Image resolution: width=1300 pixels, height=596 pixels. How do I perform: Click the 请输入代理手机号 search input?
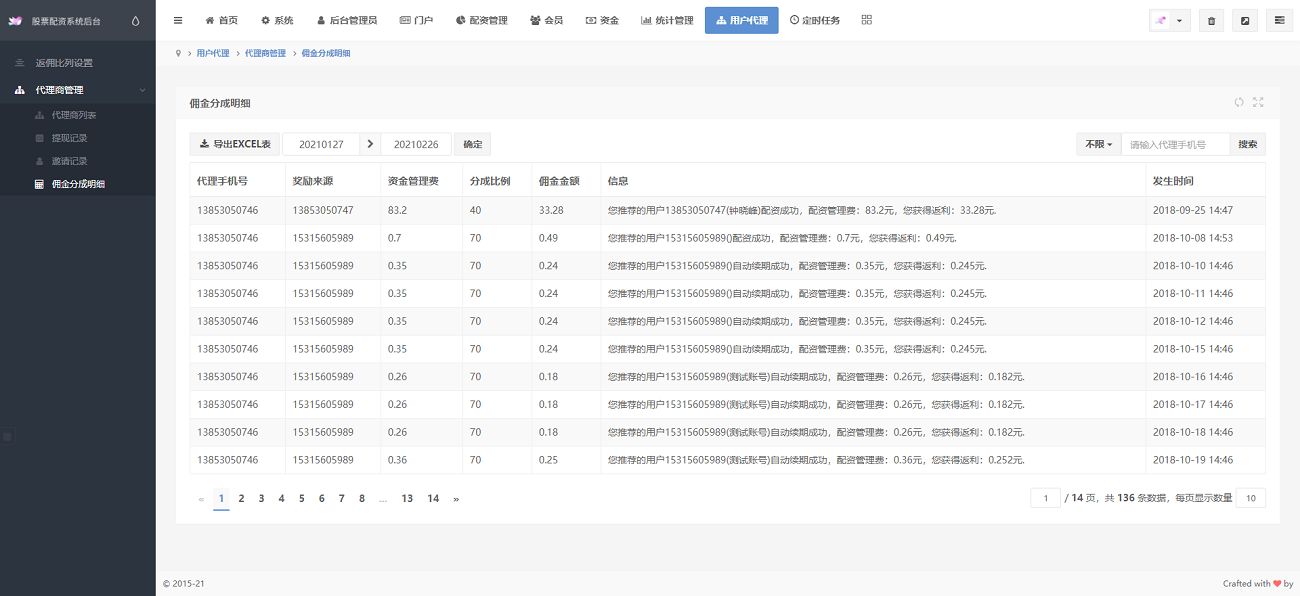1175,144
